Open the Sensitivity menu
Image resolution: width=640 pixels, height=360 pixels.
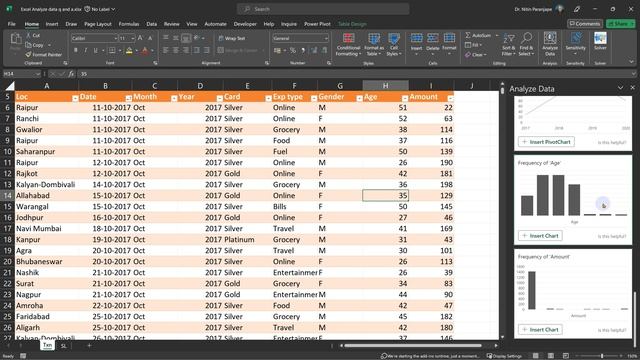coord(576,44)
